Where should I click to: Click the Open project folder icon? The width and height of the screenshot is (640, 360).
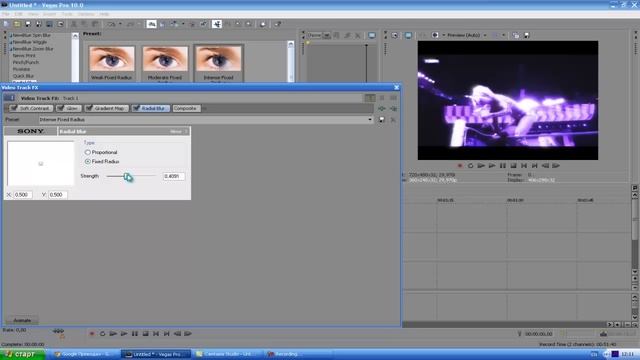tap(17, 24)
